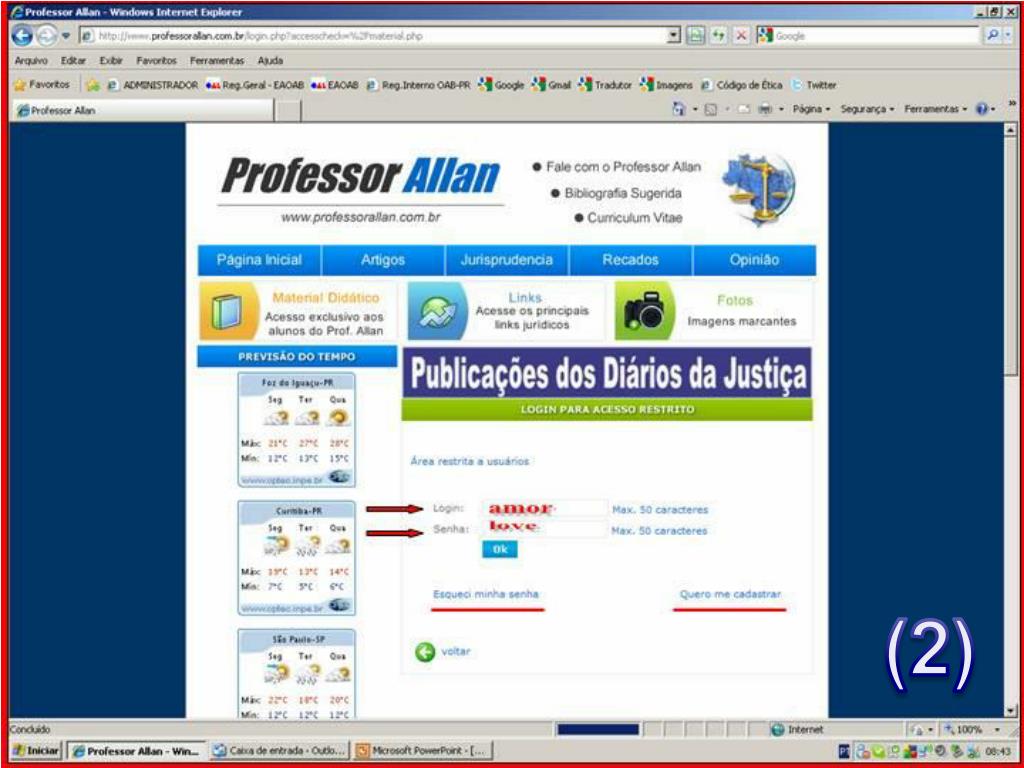The width and height of the screenshot is (1024, 768).
Task: Click the Twitter bookmark in favorites bar
Action: [813, 85]
